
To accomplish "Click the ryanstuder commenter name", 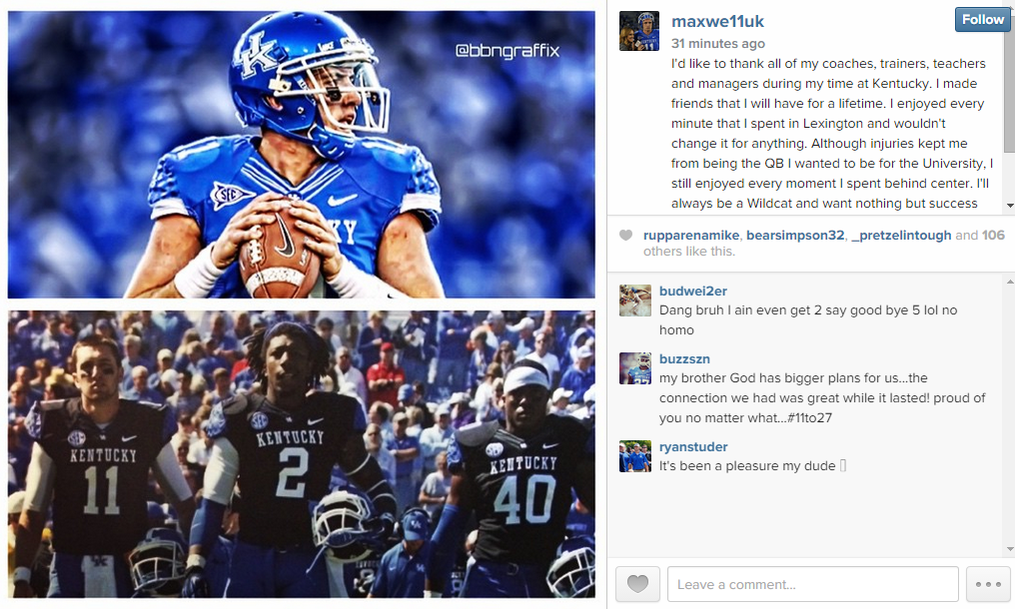I will [693, 447].
